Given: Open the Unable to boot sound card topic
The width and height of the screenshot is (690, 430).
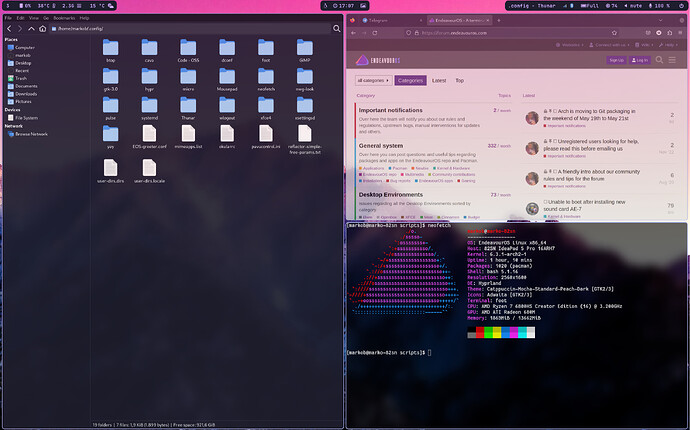Looking at the screenshot, I should tap(584, 206).
